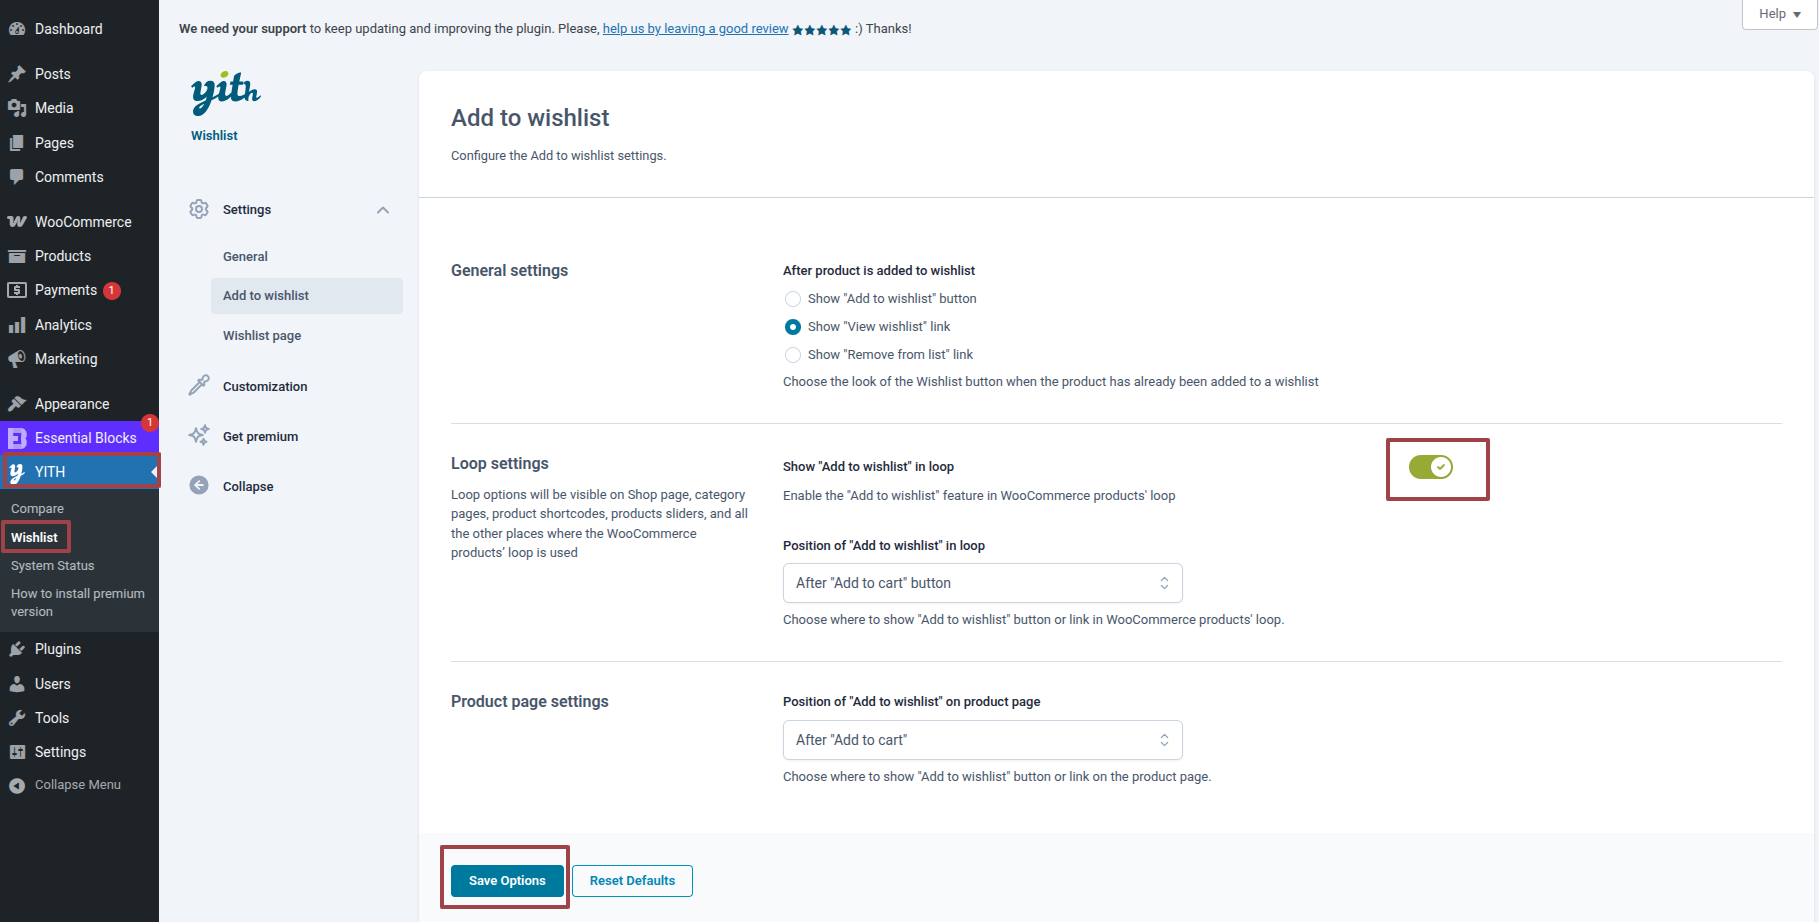The height and width of the screenshot is (922, 1819).
Task: Click the Marketing megaphone icon
Action: click(x=17, y=359)
